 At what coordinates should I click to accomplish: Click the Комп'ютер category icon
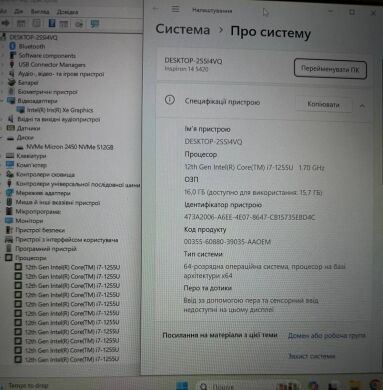point(10,165)
